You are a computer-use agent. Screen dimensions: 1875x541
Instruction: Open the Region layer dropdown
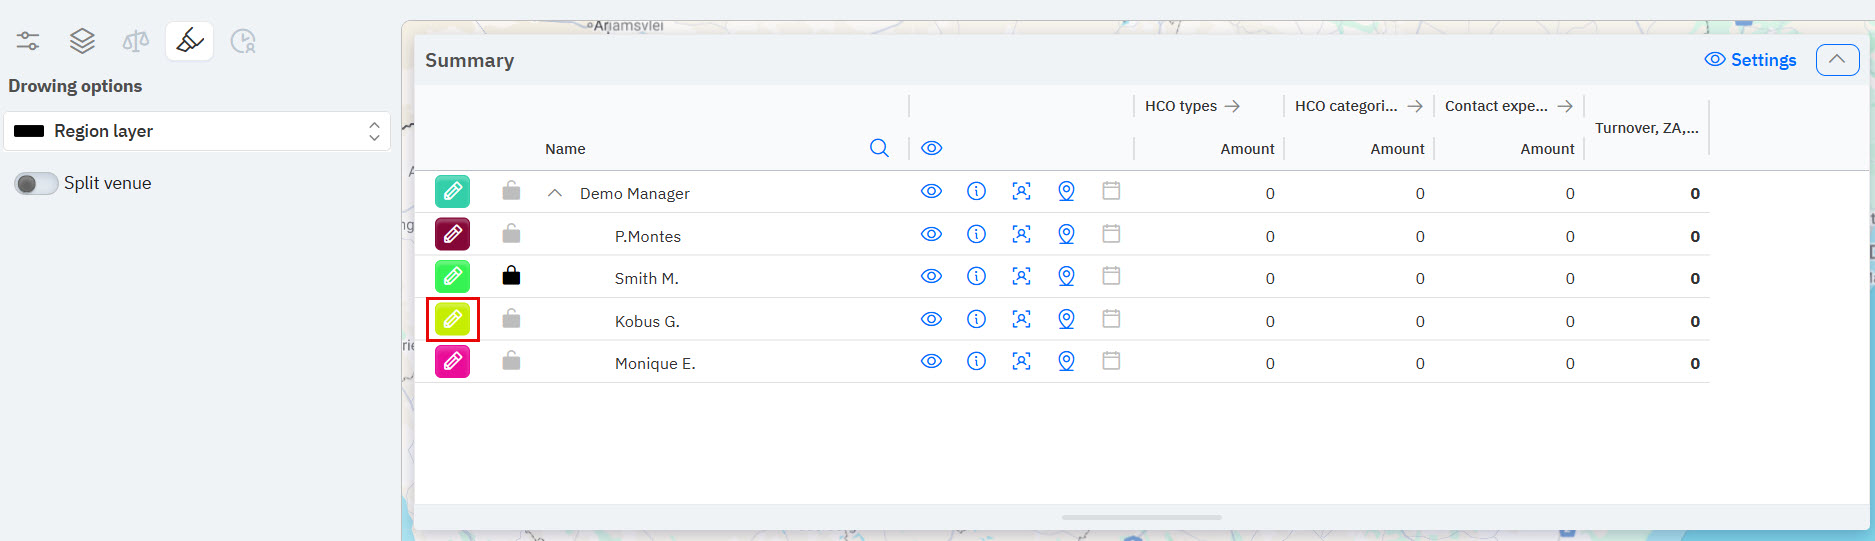pos(197,131)
